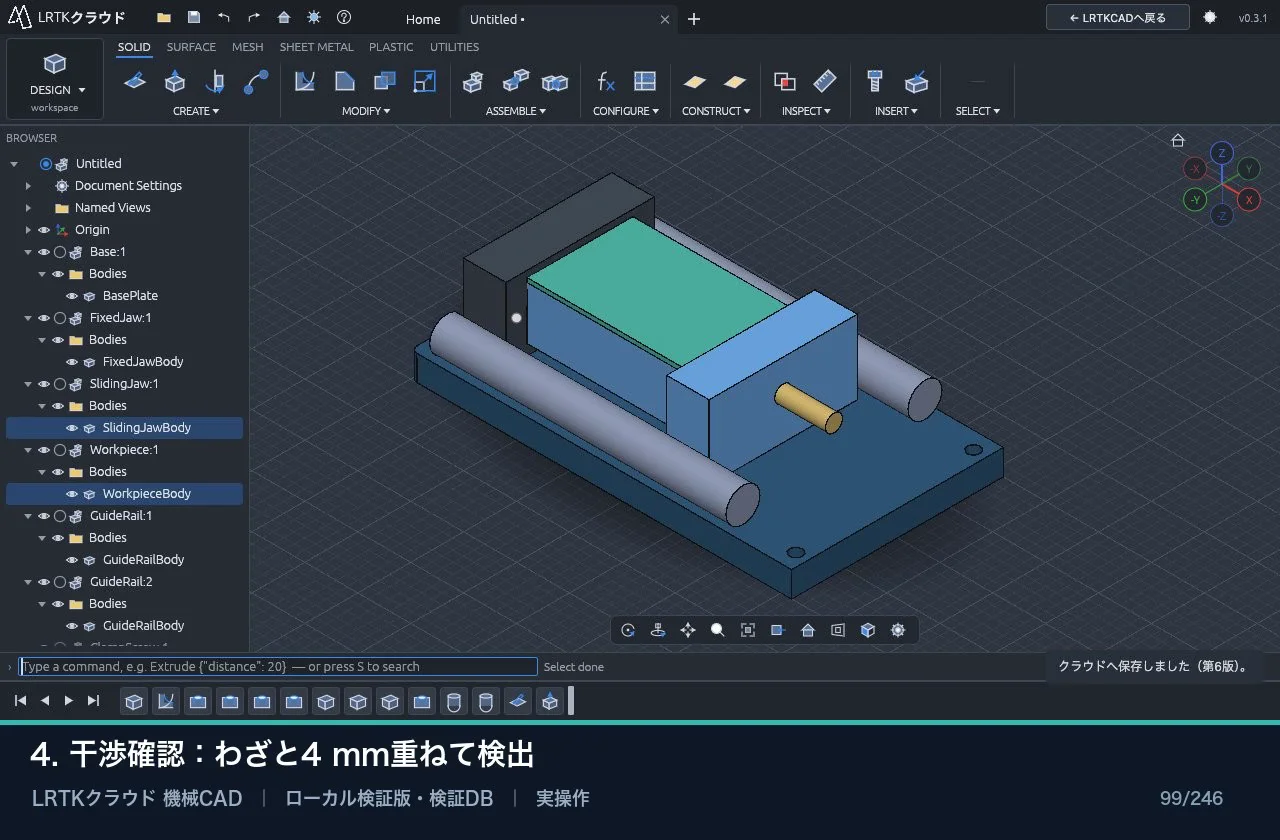Hide the WorkpieceBody using eye icon
The image size is (1280, 840).
click(72, 494)
